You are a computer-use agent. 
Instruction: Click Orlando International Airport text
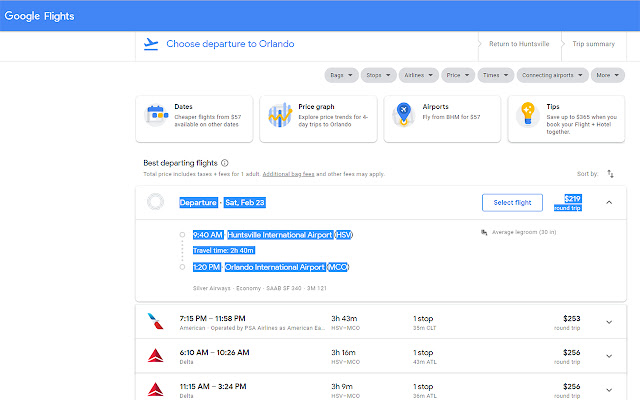pyautogui.click(x=275, y=267)
